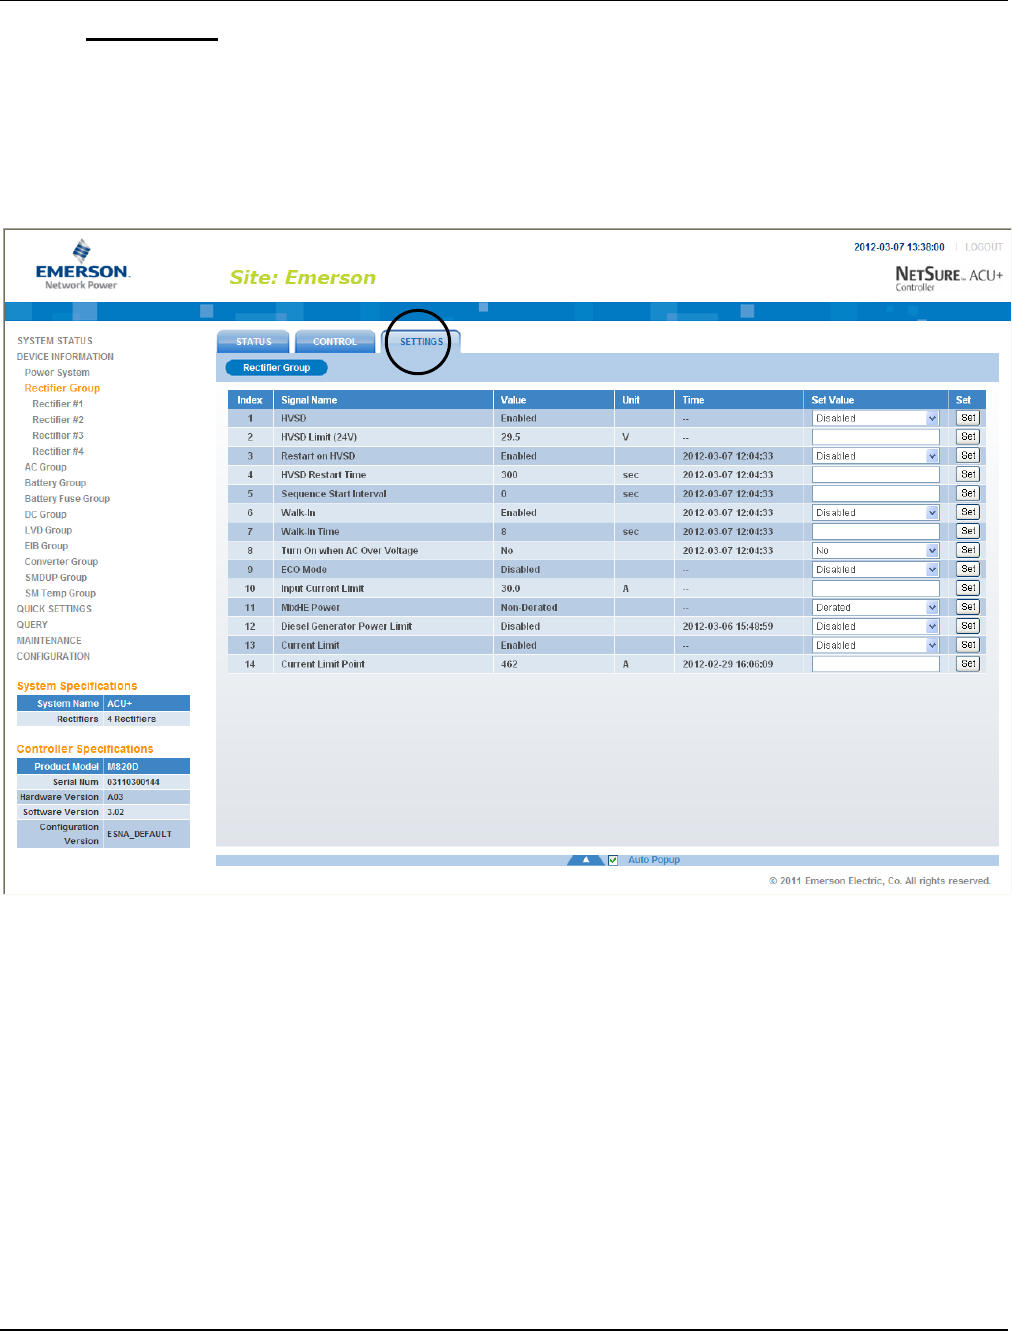Screen dimensions: 1012x1331
Task: Click the HVSD Restart Time input field
Action: [876, 475]
